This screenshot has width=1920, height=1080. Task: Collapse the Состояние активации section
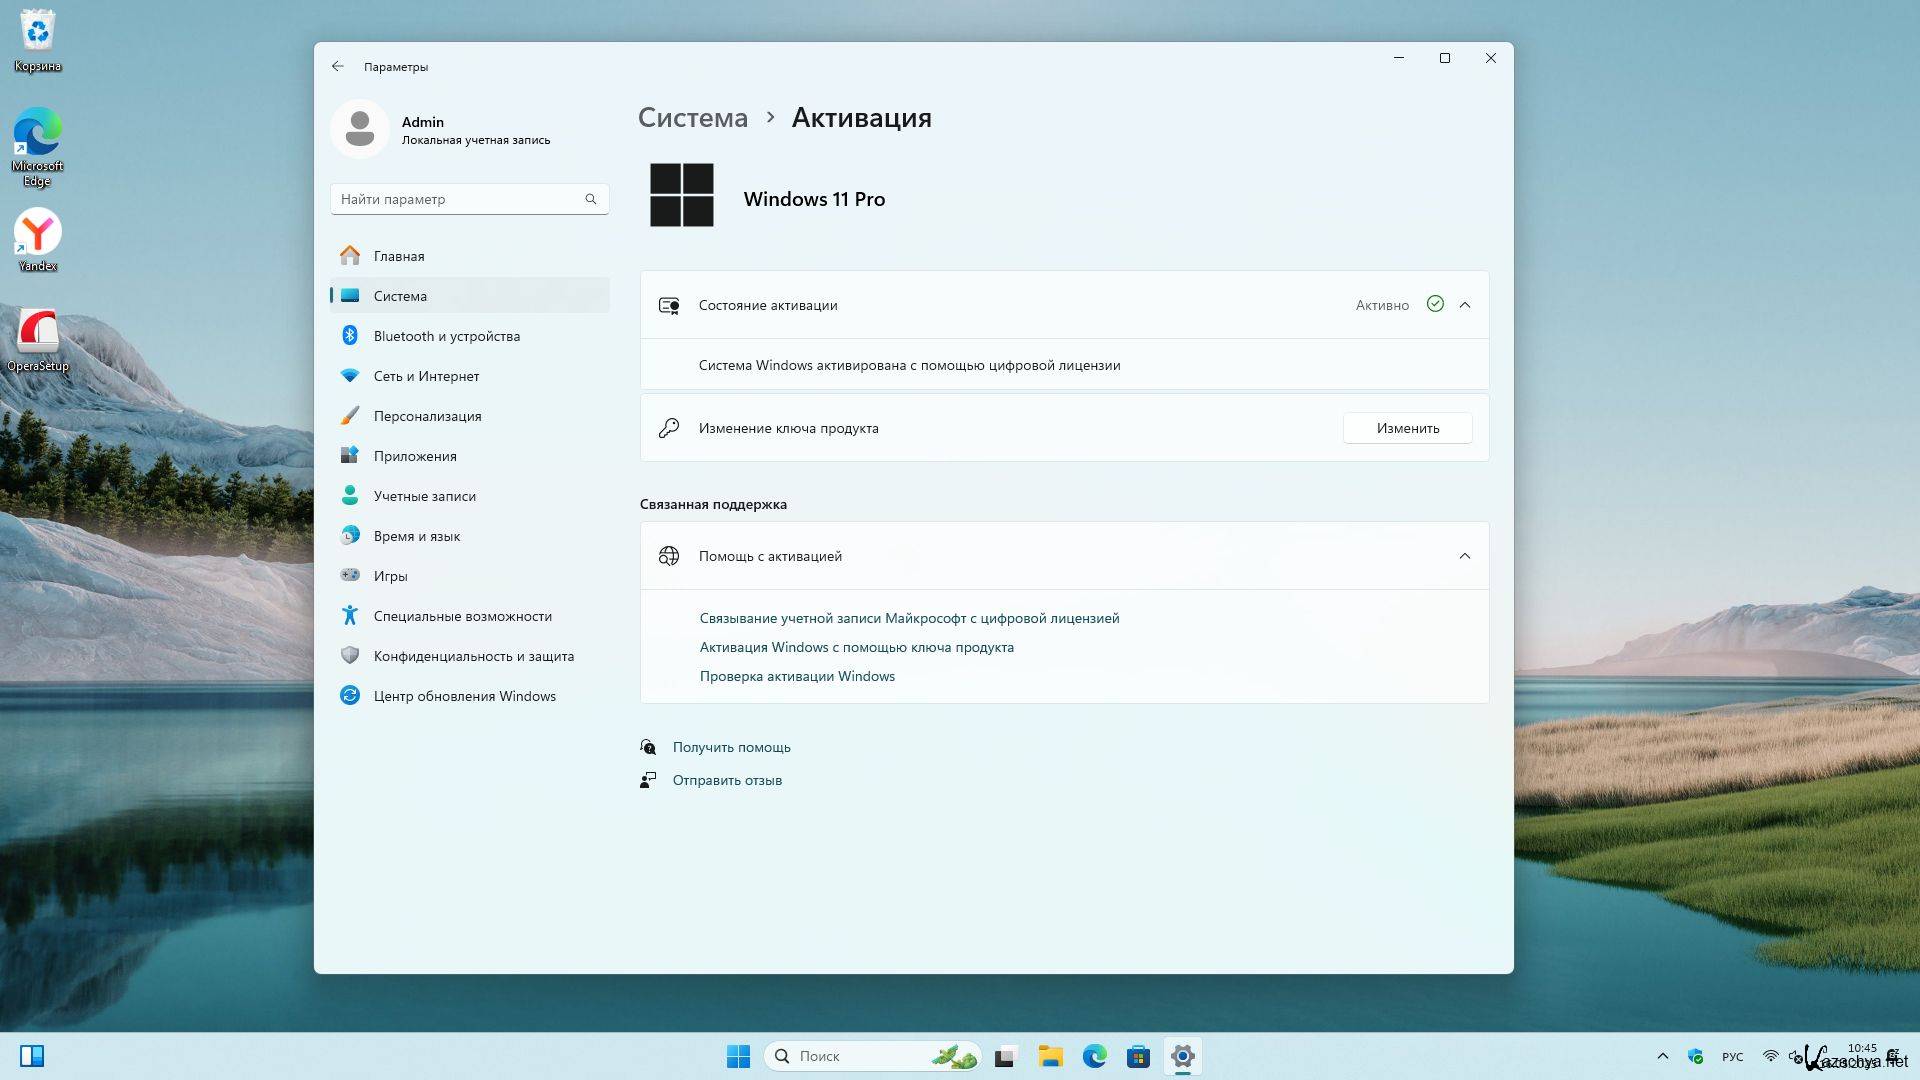[1465, 305]
